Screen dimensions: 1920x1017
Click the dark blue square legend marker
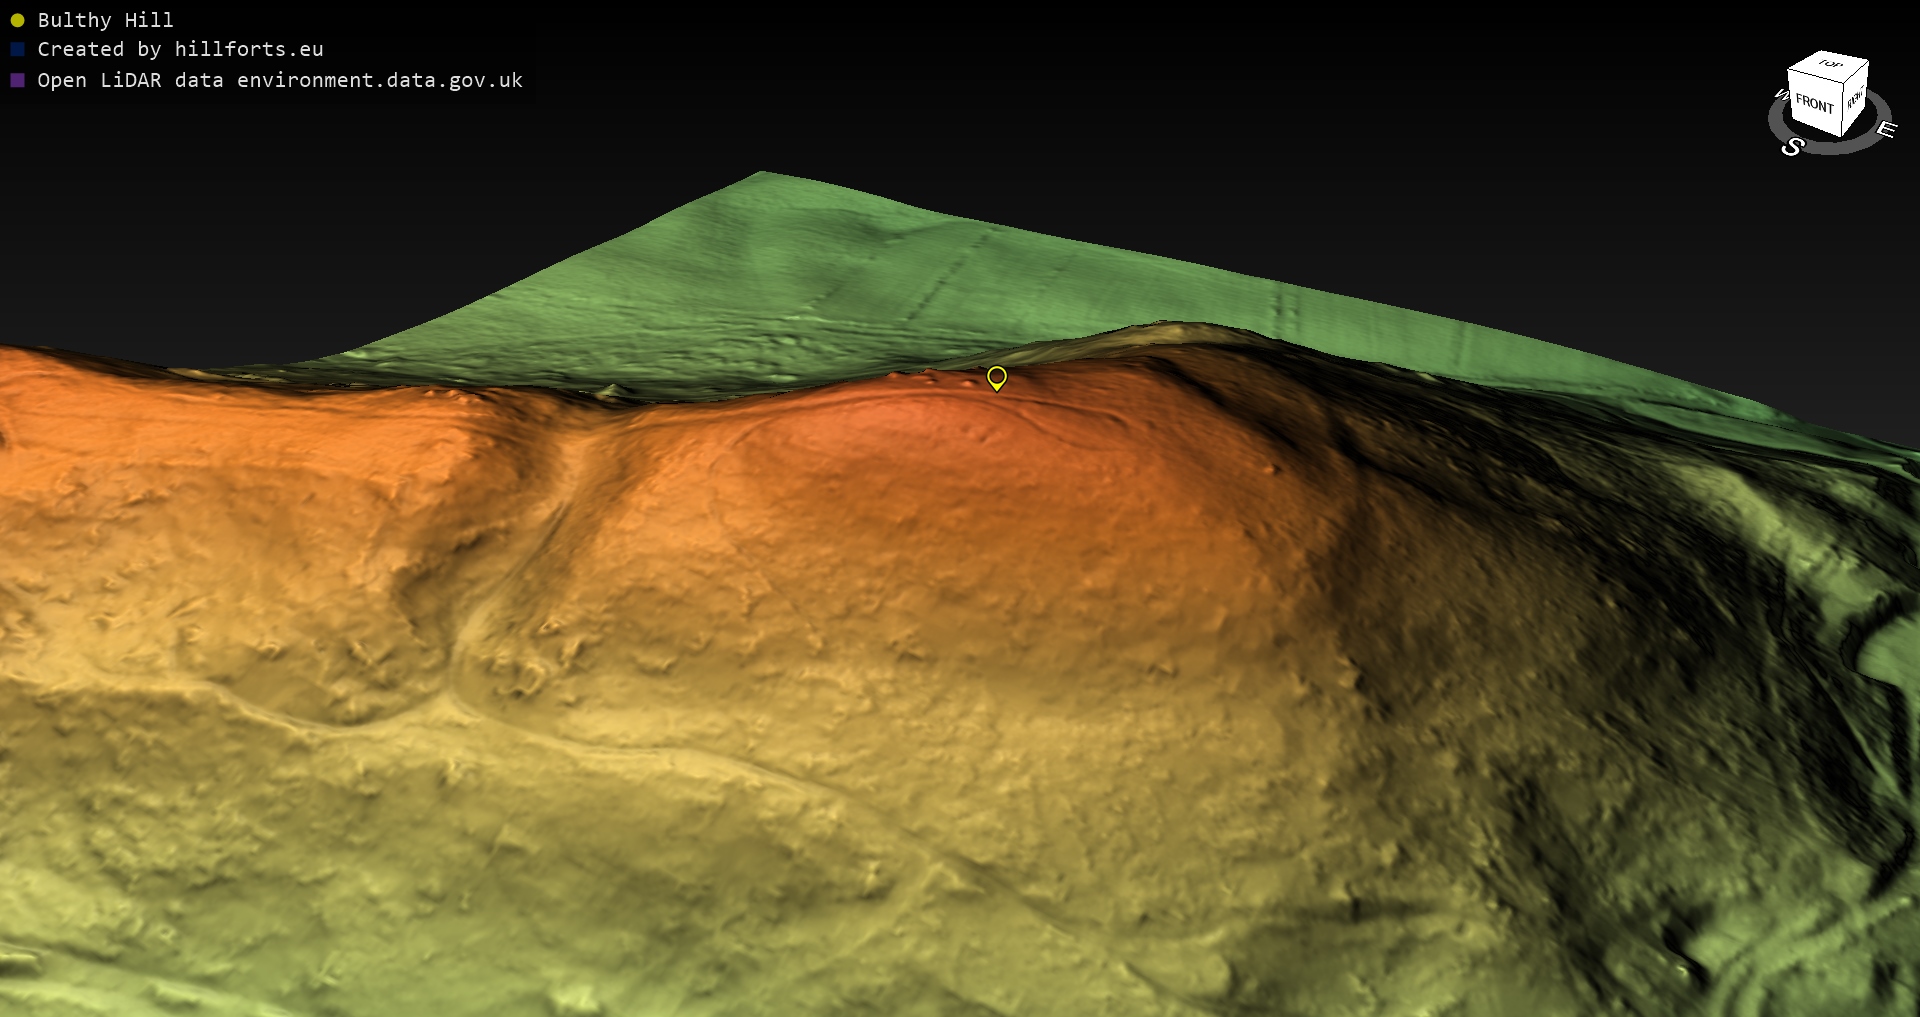pos(17,49)
